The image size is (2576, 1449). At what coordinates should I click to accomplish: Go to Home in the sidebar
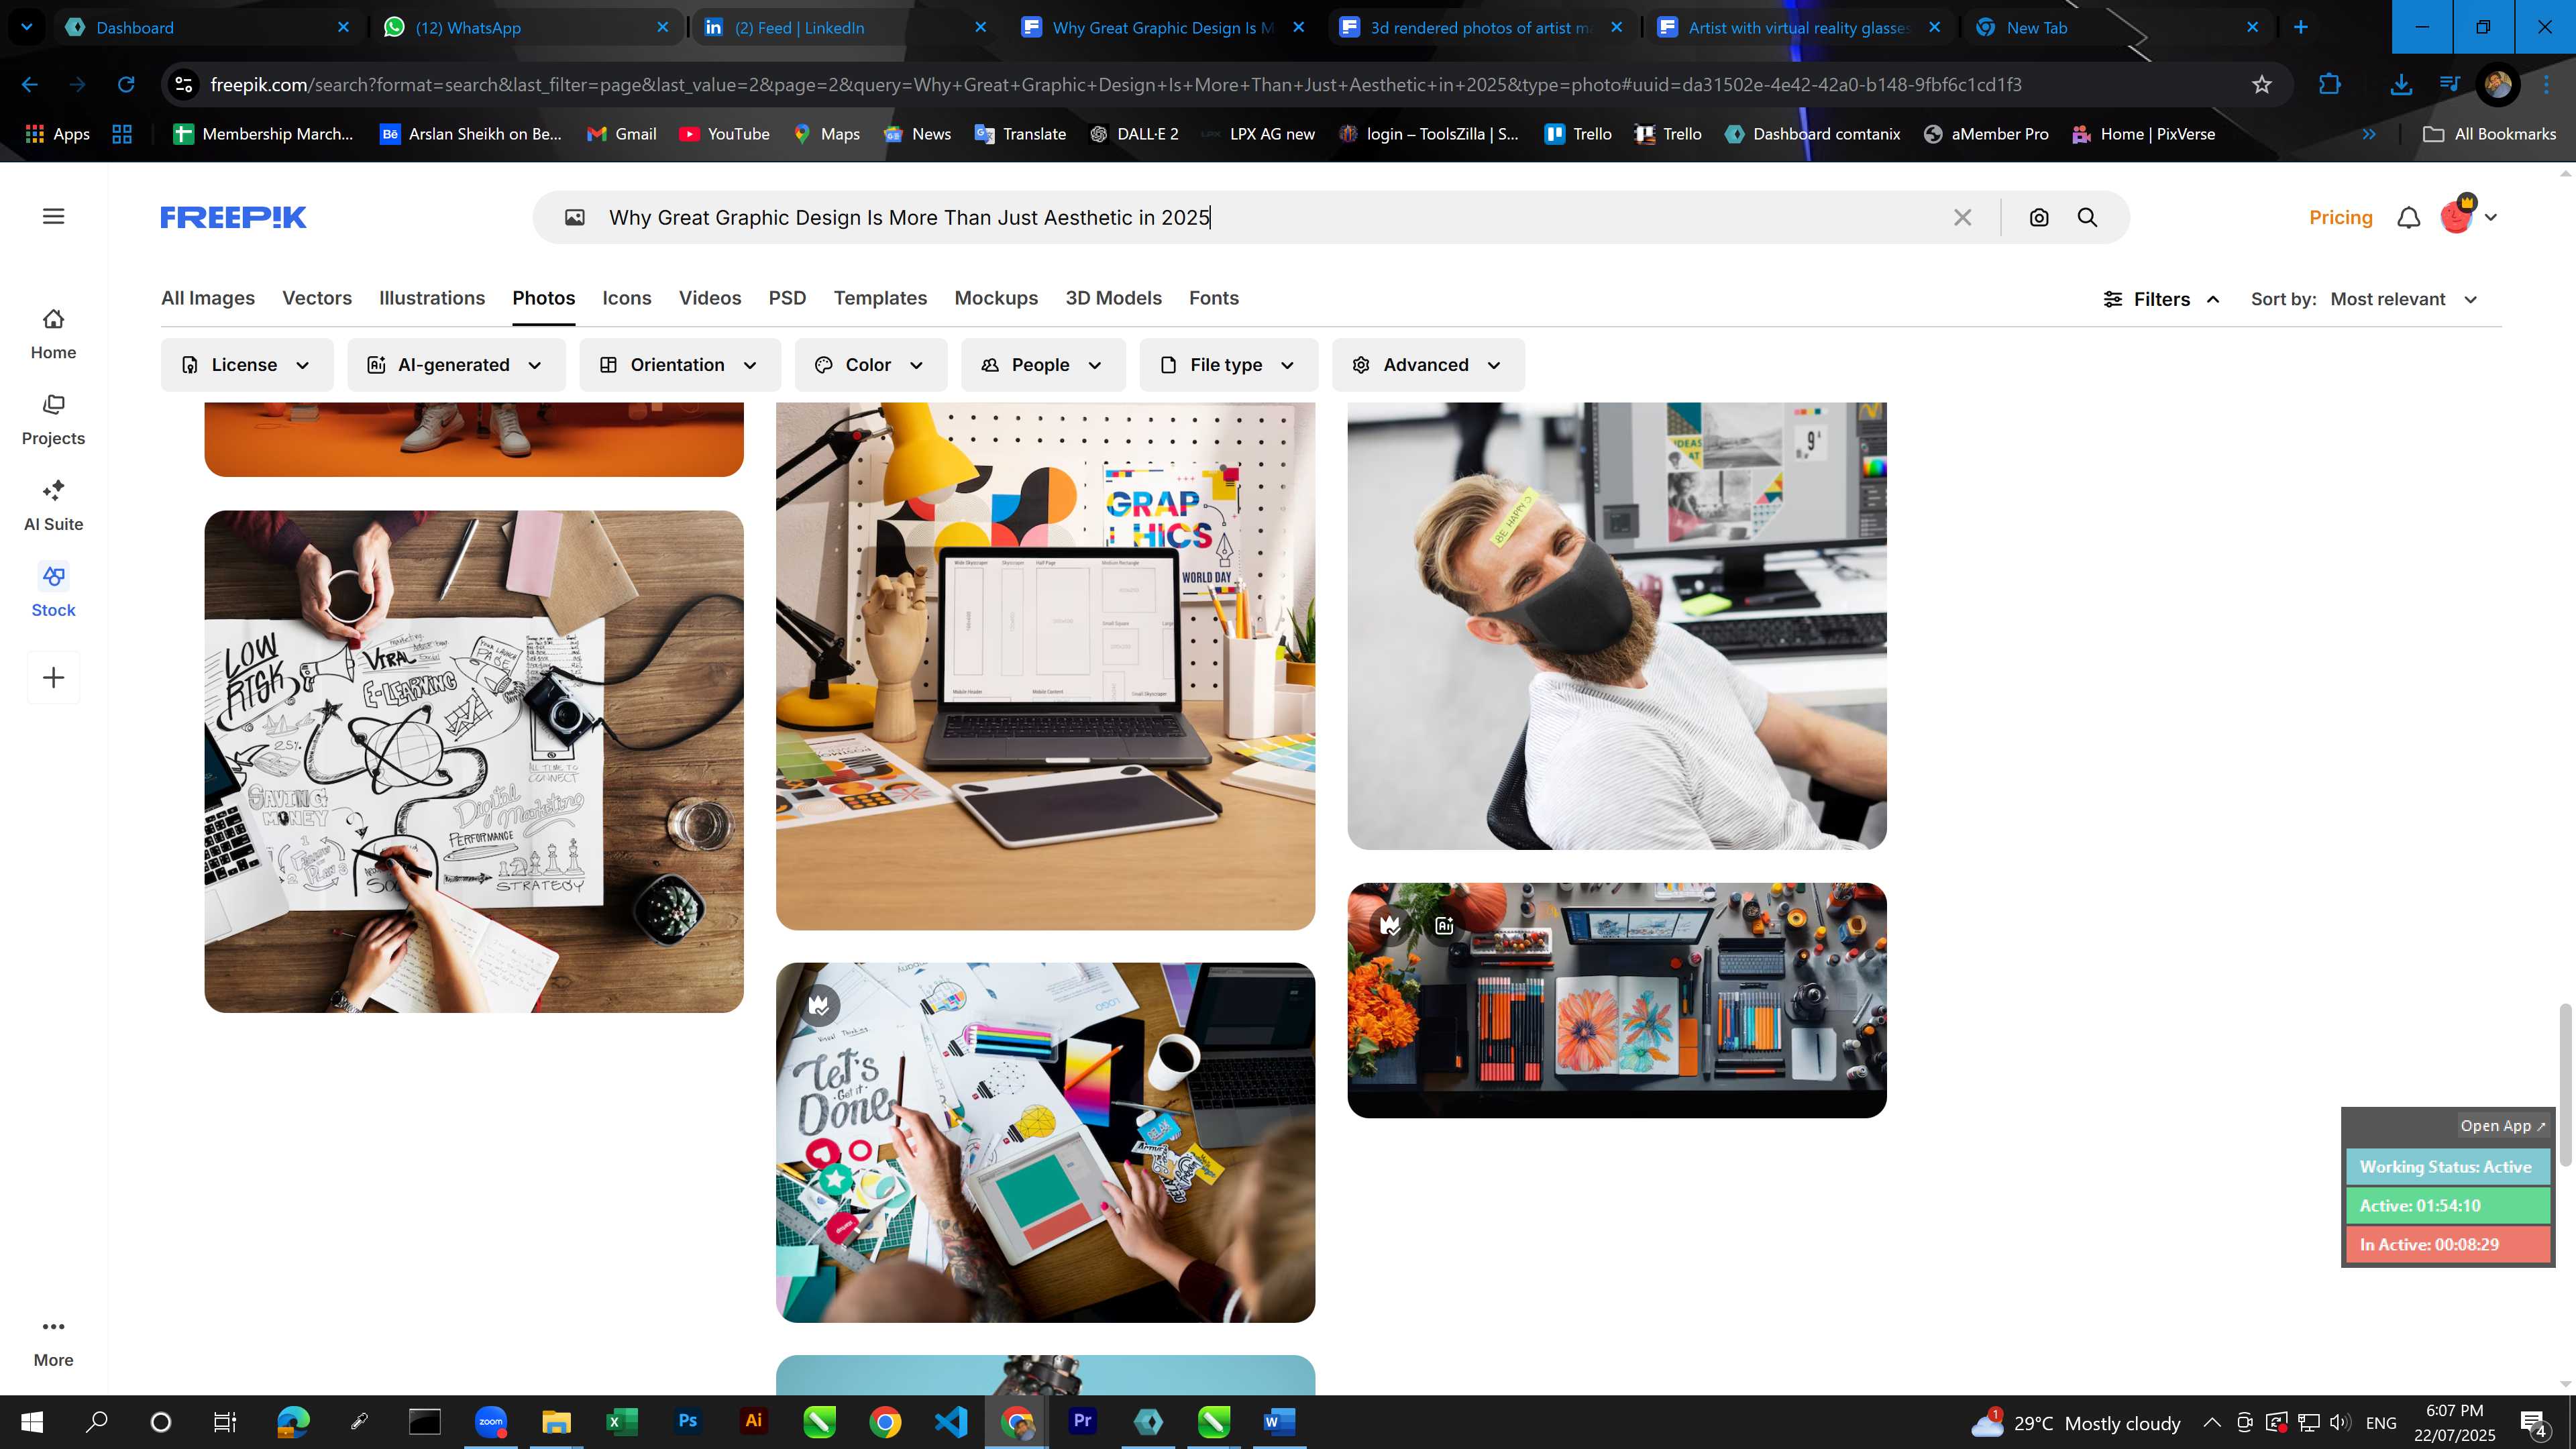click(53, 334)
